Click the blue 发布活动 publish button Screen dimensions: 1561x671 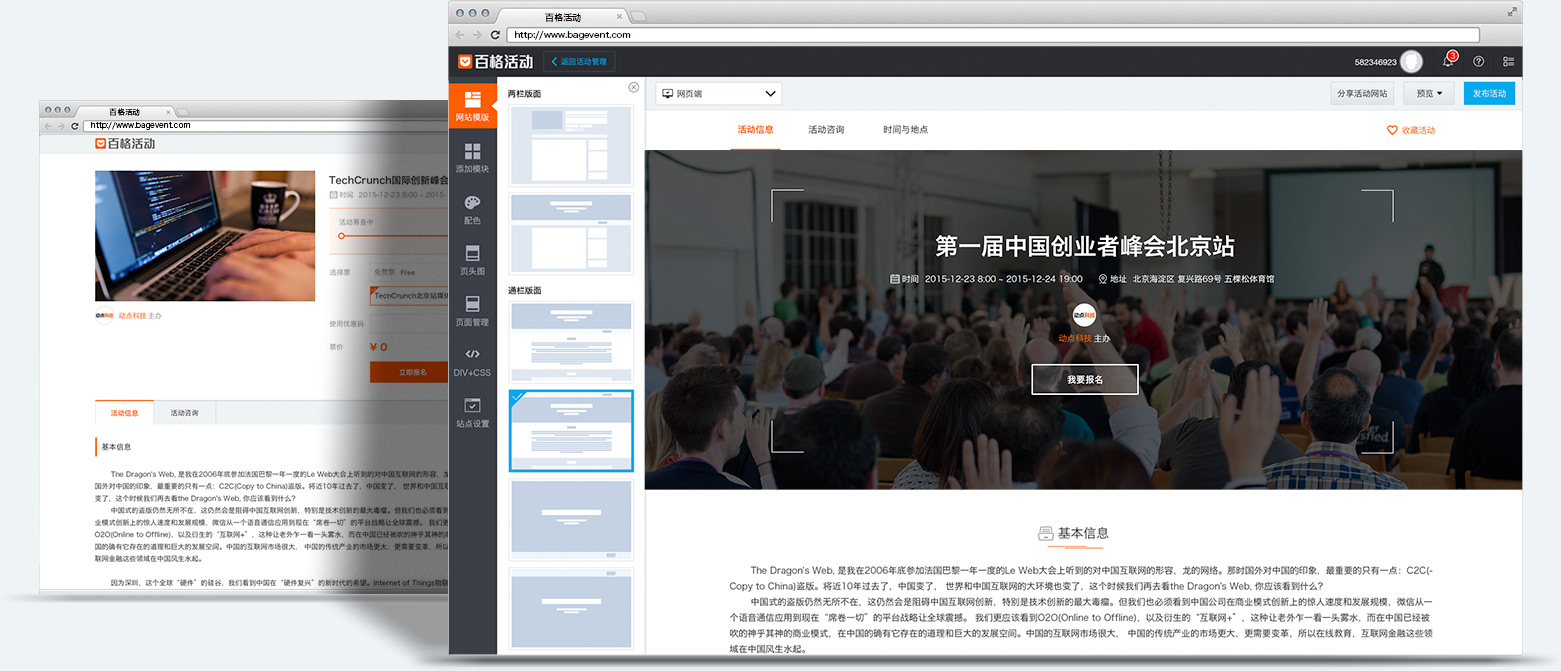click(1489, 94)
